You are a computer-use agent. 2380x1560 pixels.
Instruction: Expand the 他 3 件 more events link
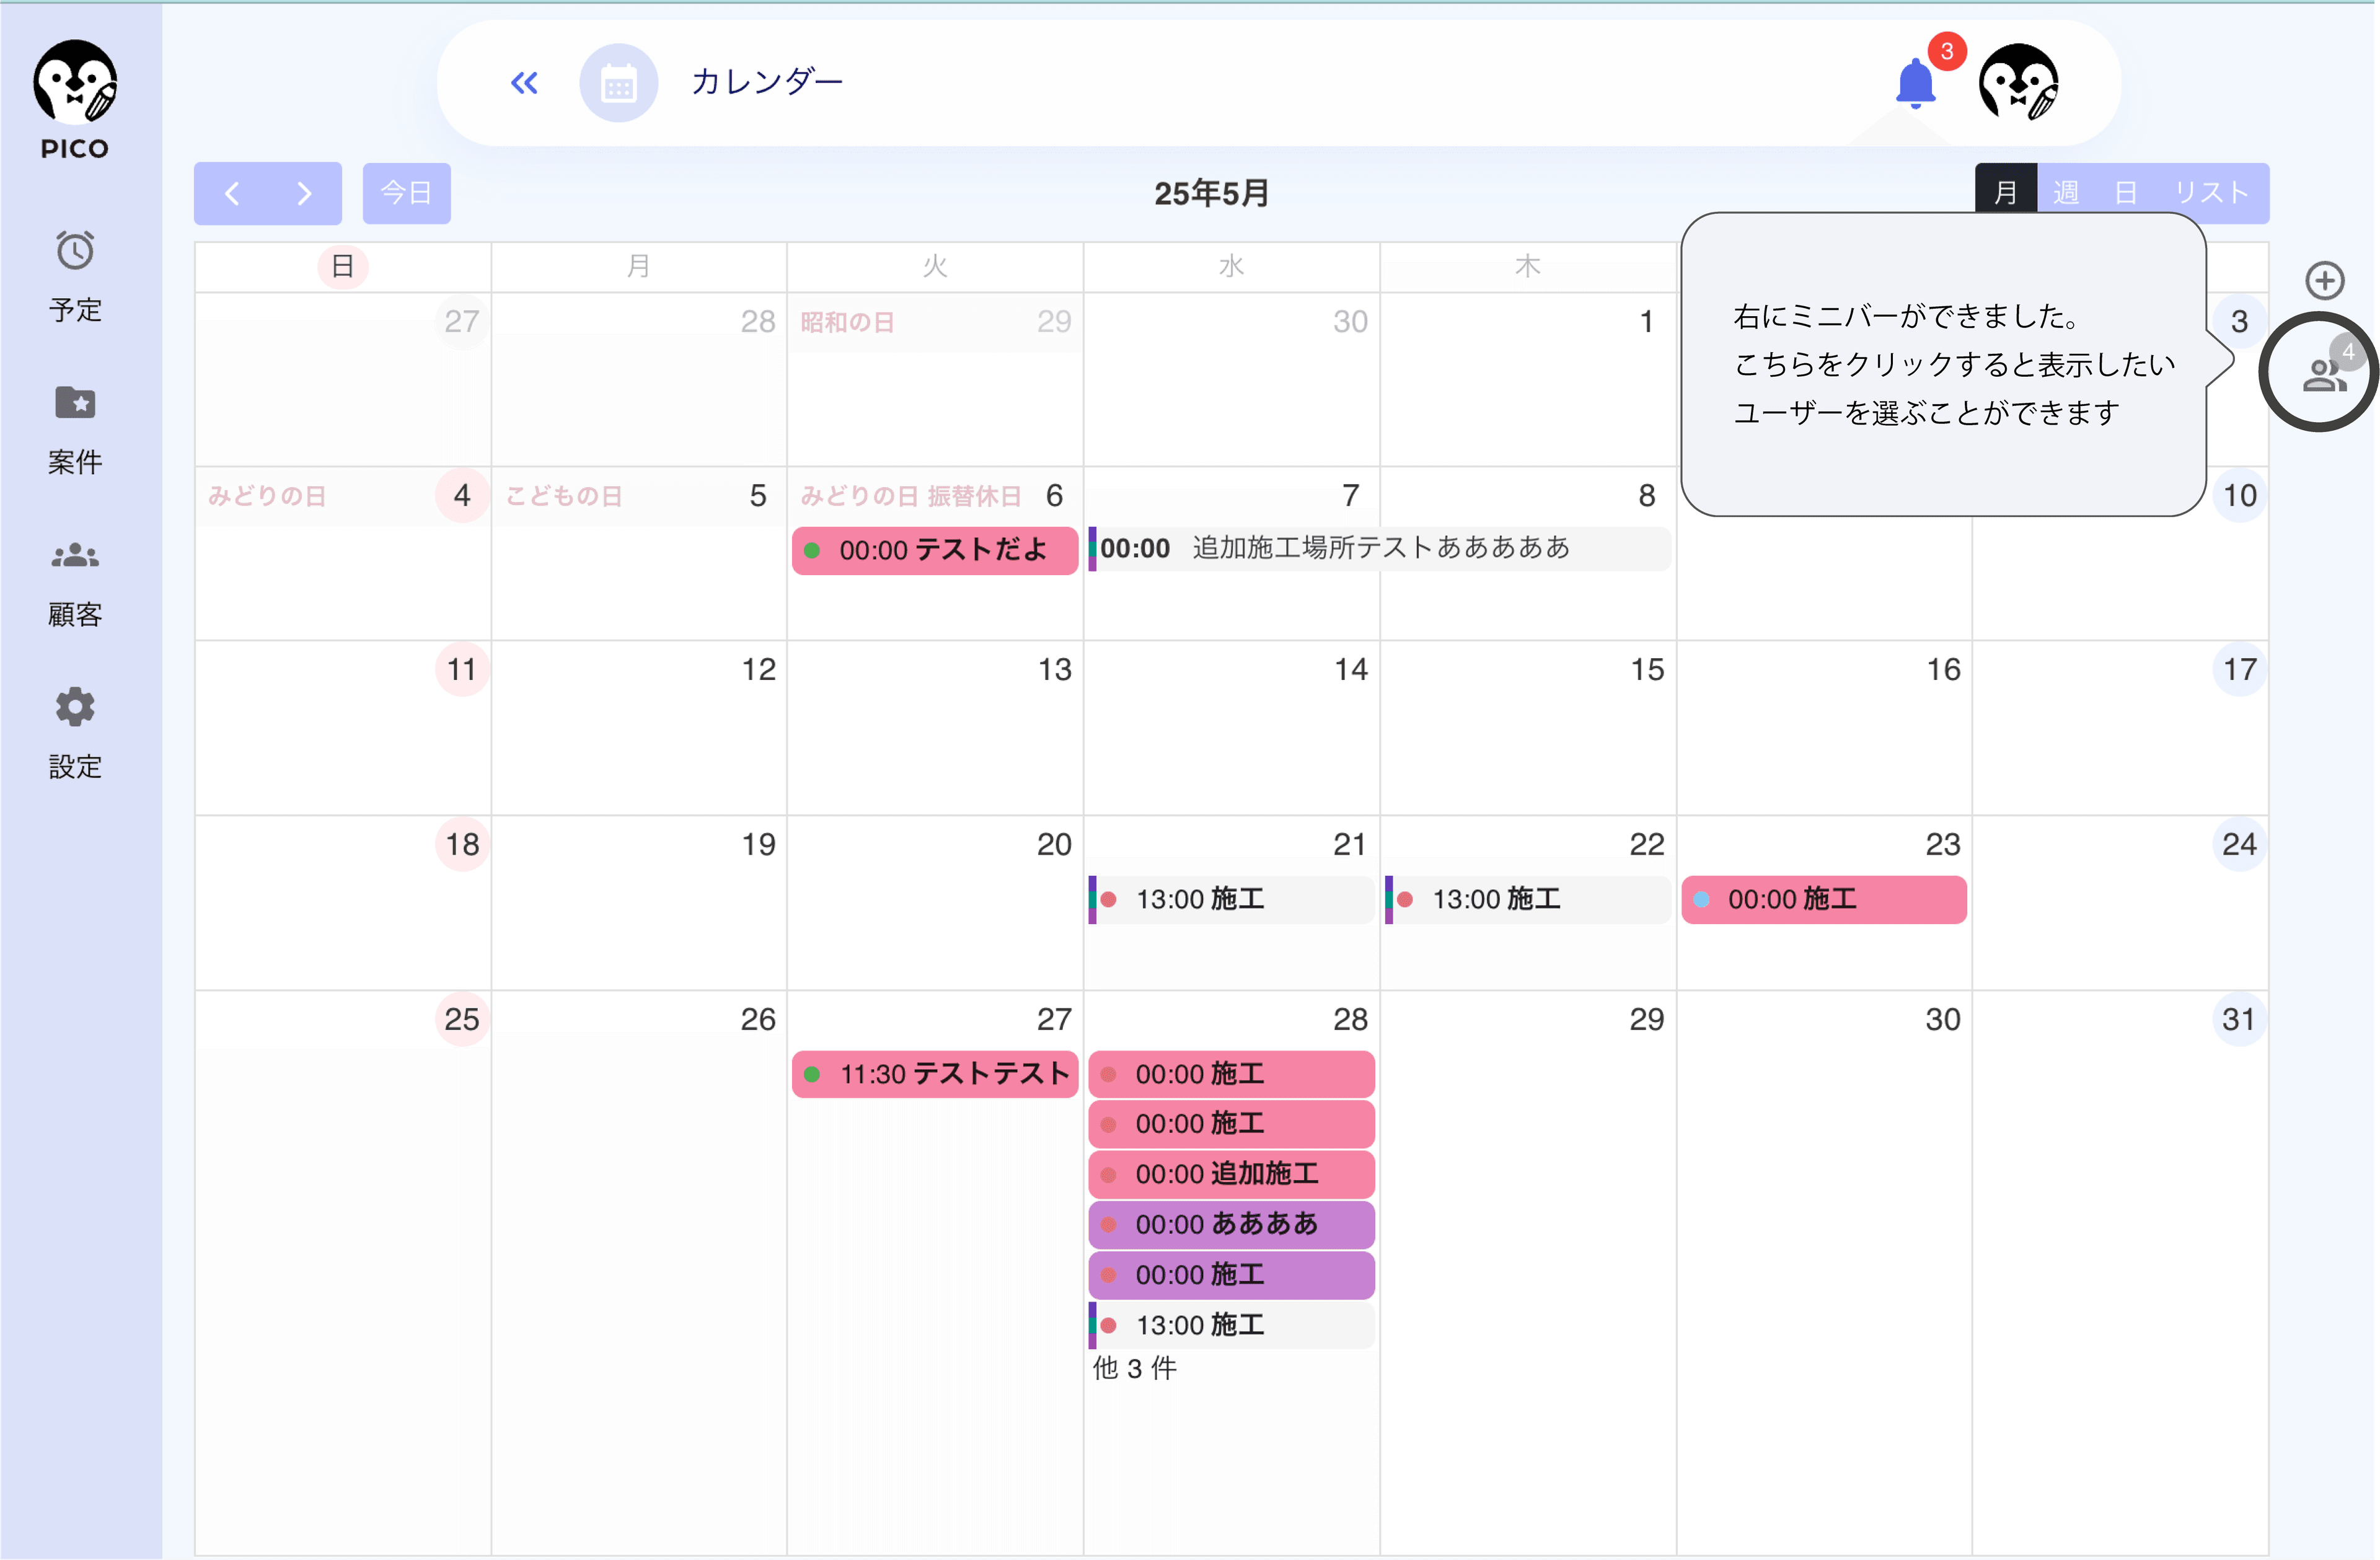point(1134,1368)
